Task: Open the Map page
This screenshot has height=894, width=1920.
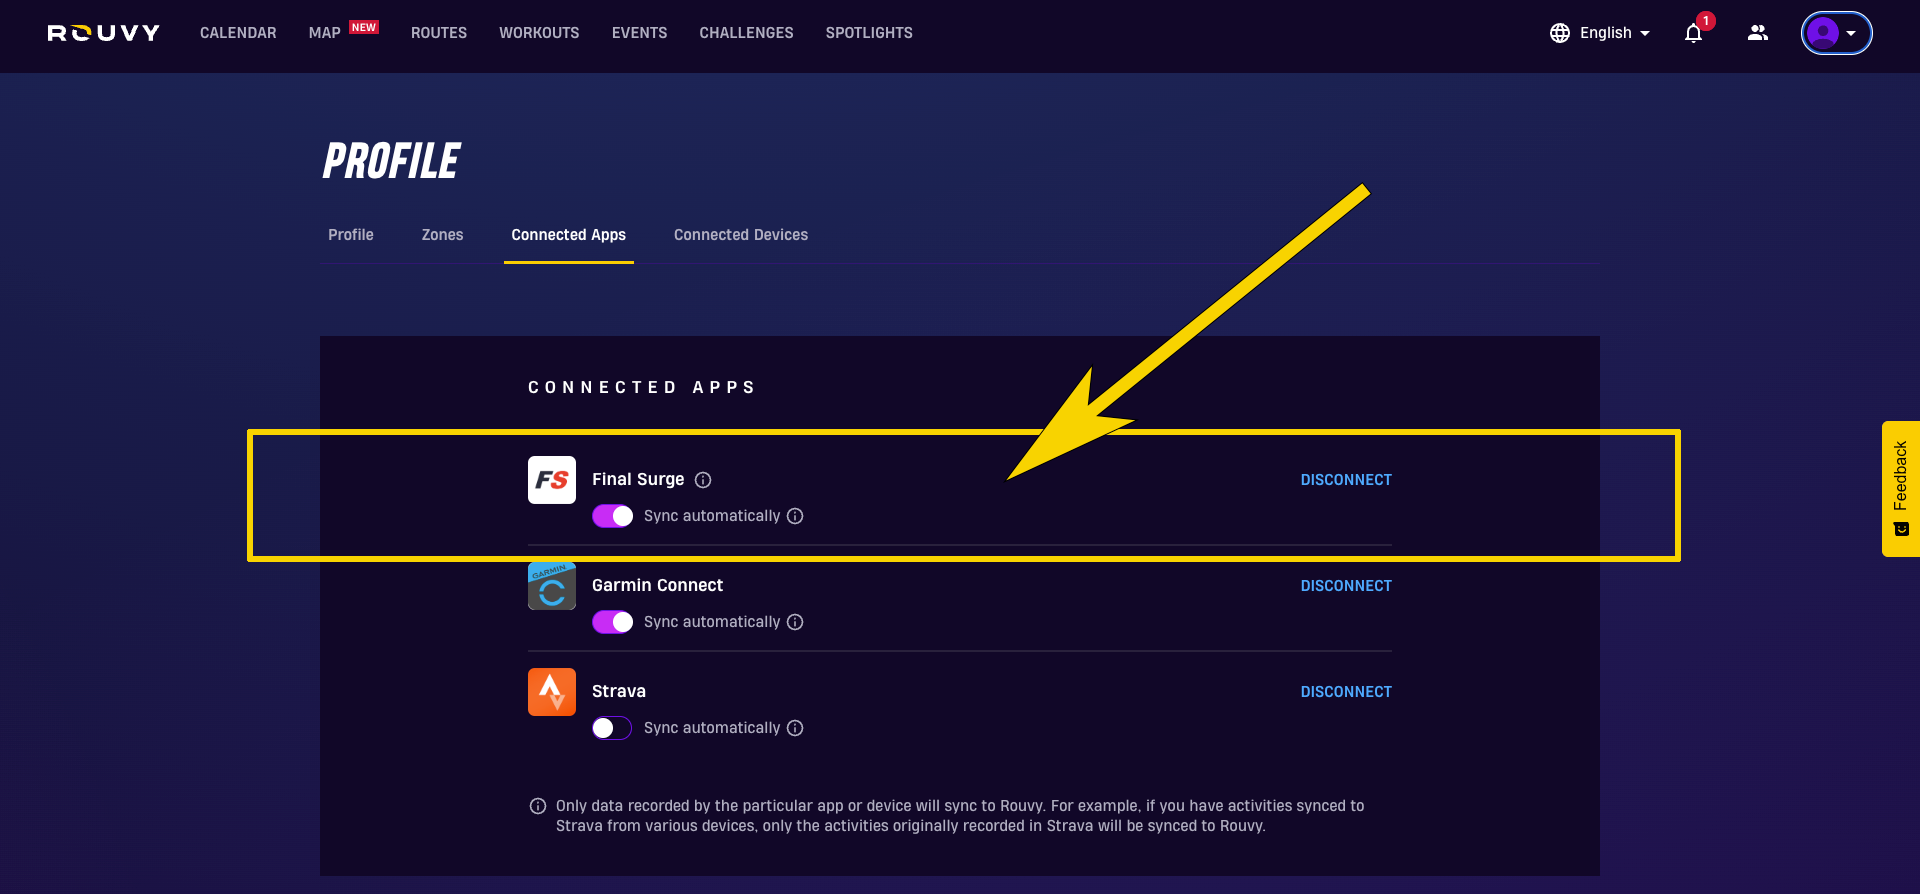Action: (325, 33)
